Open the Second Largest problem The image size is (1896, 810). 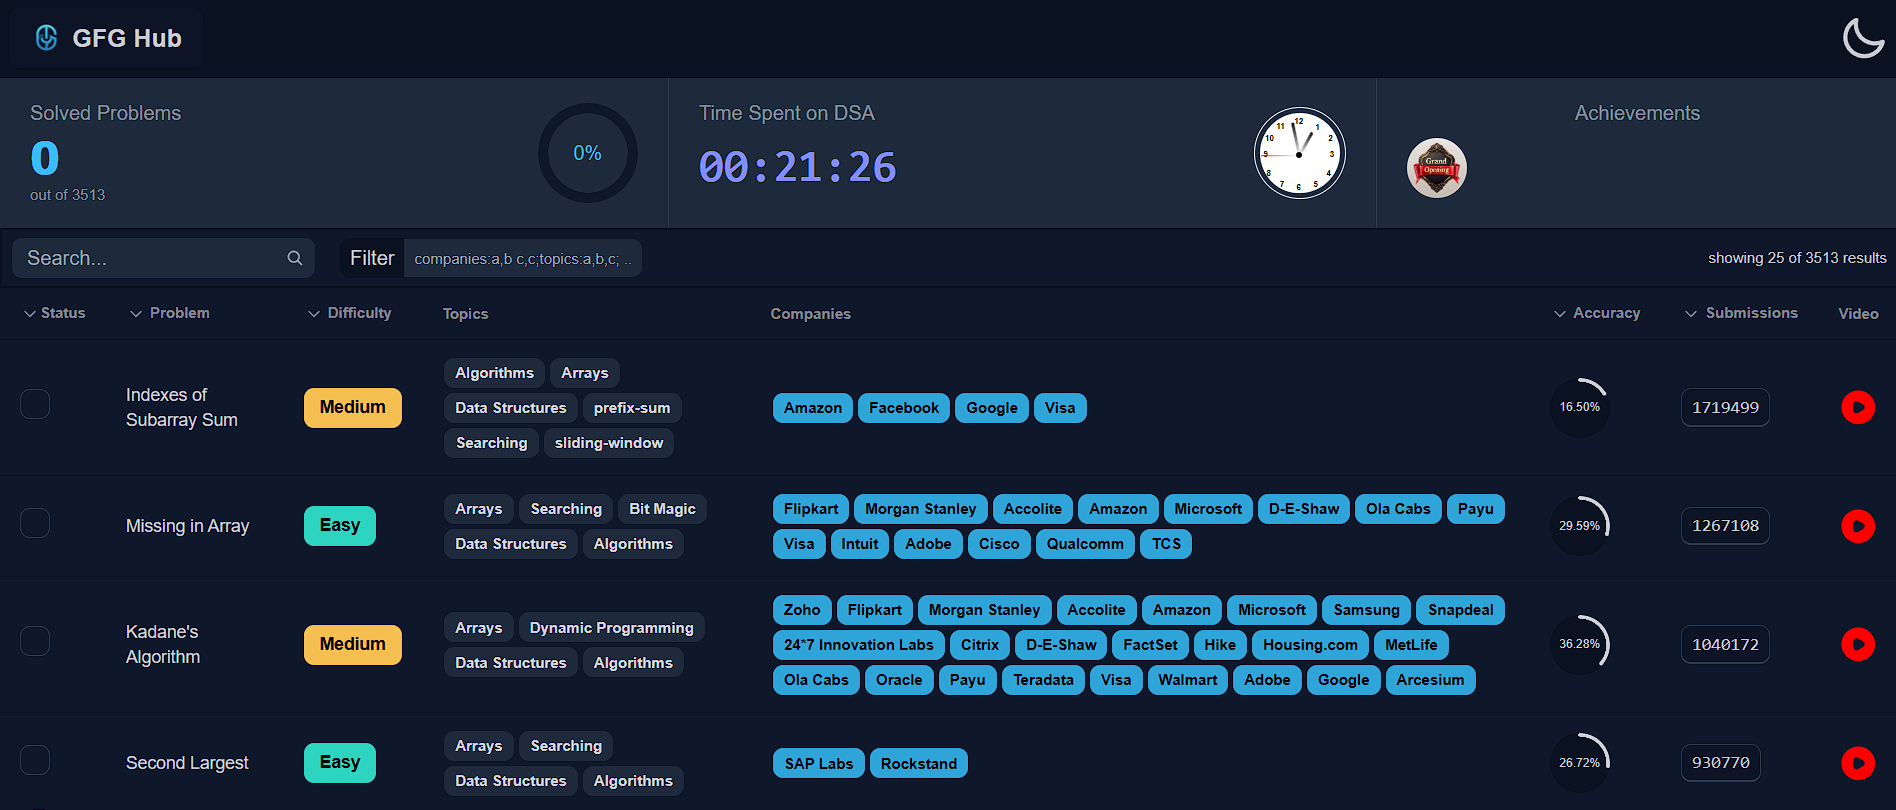coord(187,763)
